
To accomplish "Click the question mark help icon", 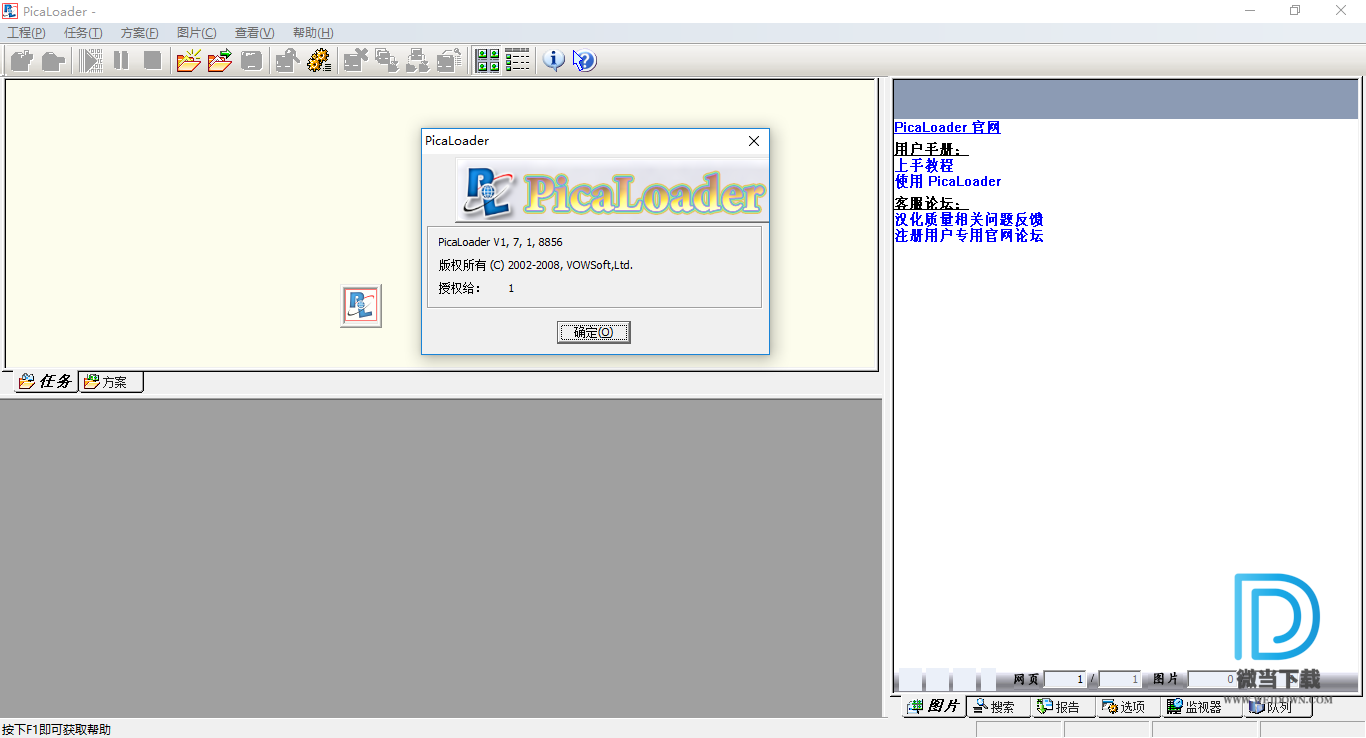I will [x=585, y=61].
